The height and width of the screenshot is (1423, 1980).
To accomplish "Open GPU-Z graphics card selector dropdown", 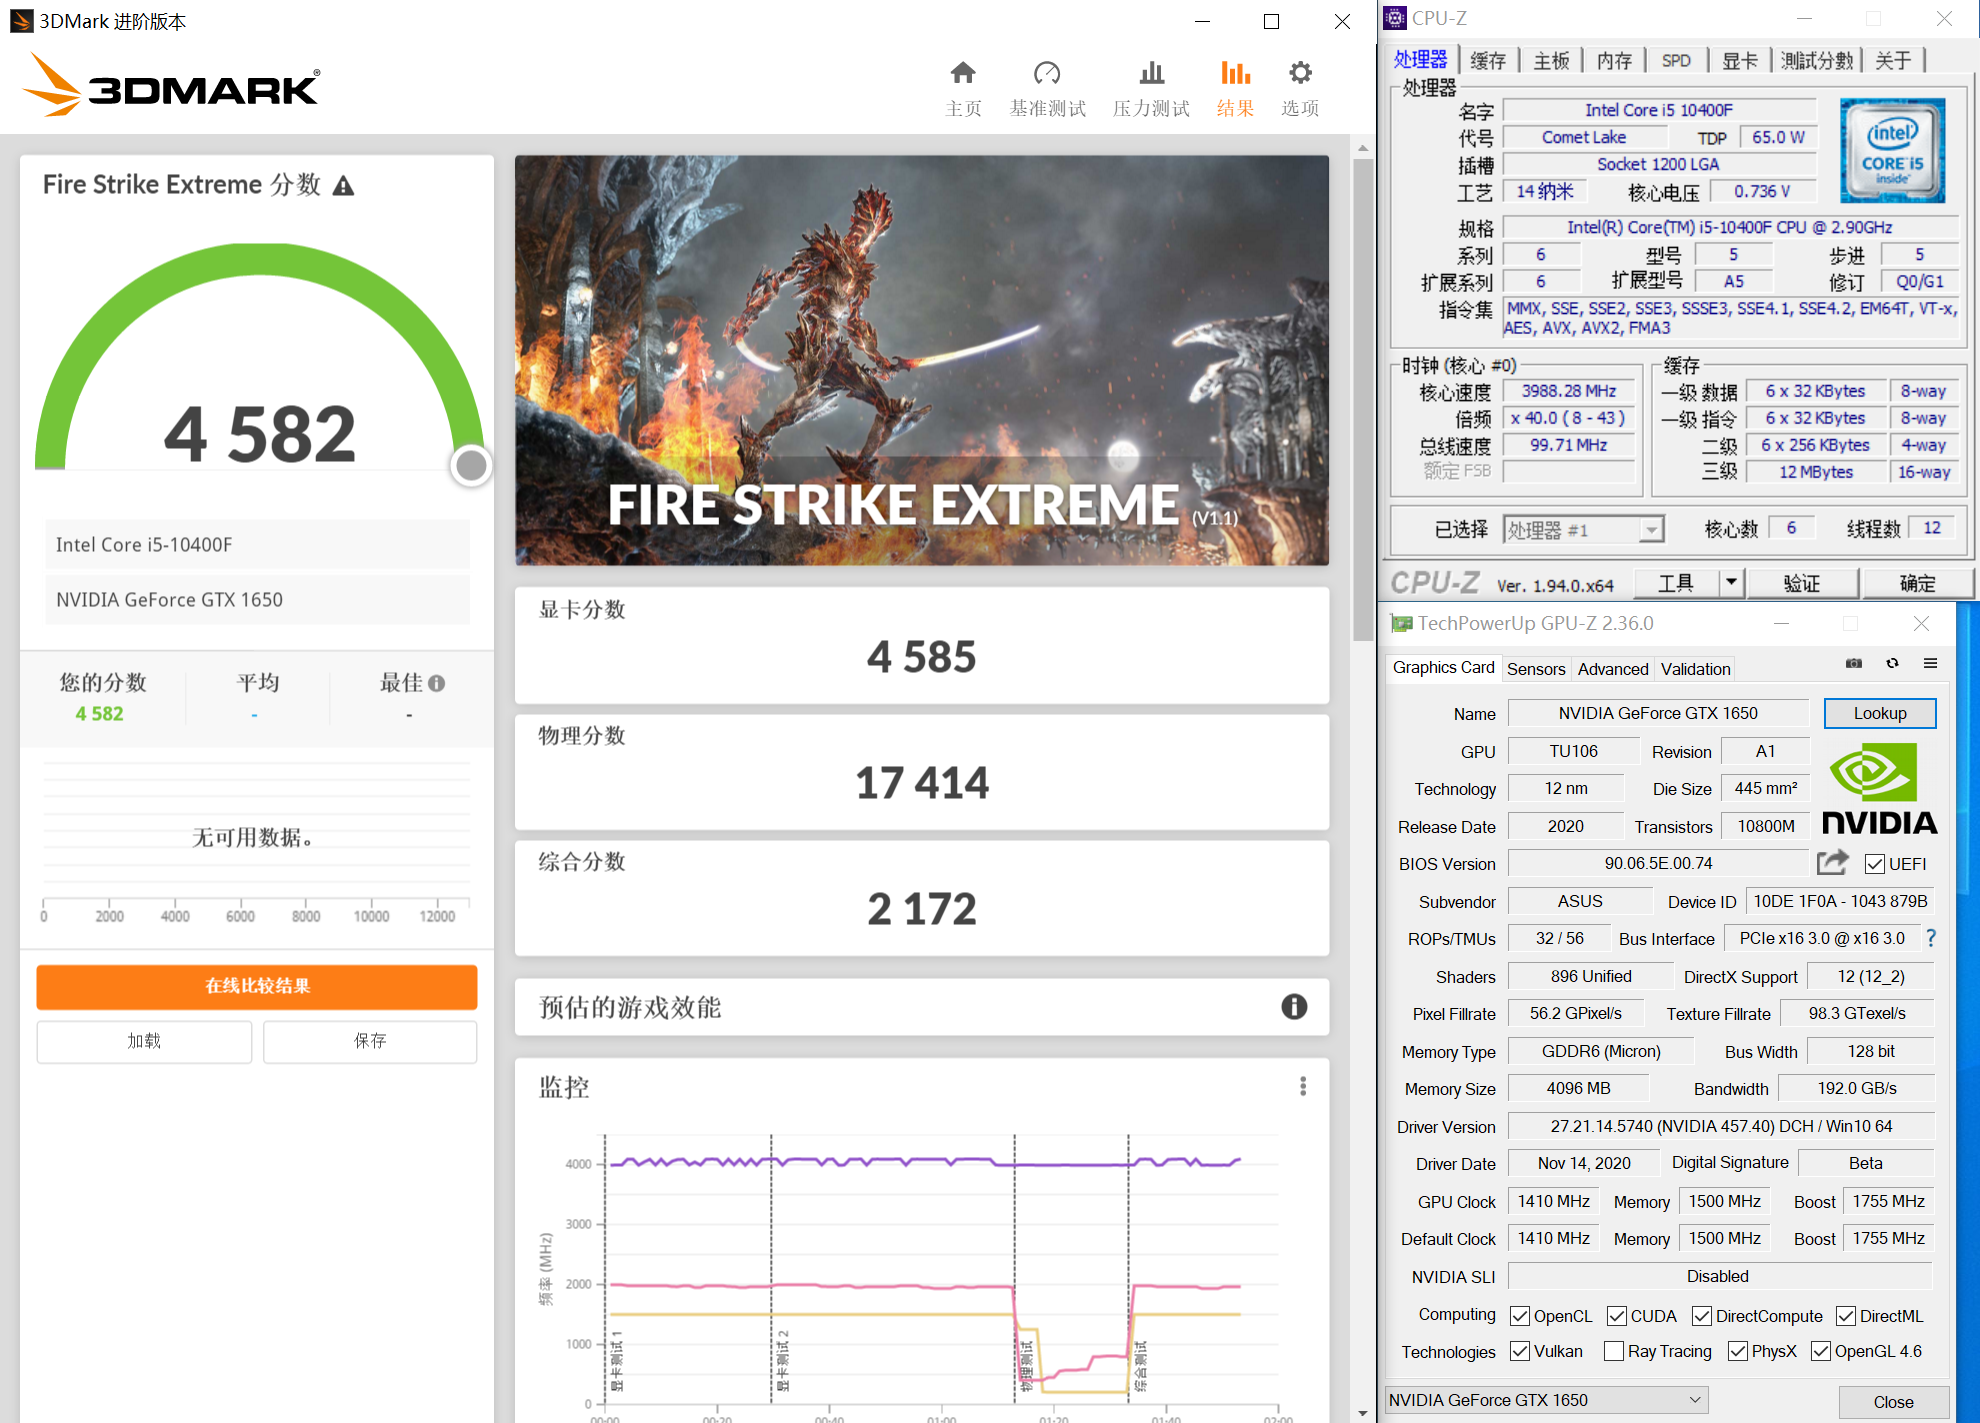I will tap(1546, 1400).
